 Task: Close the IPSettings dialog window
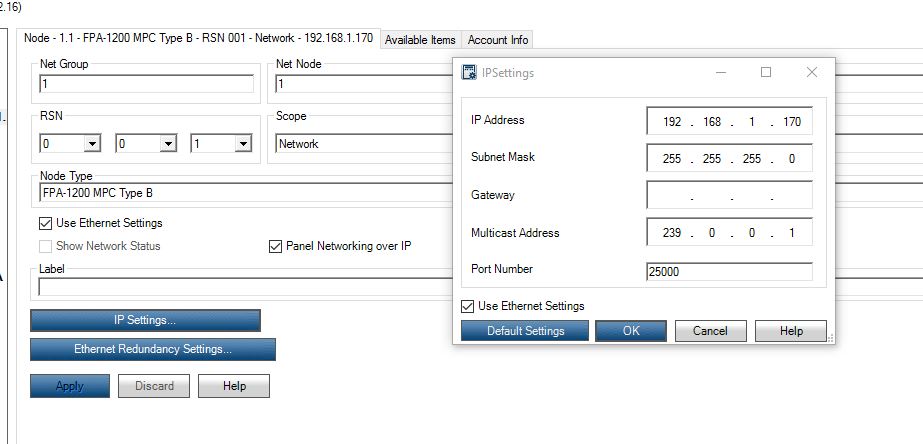(x=812, y=73)
